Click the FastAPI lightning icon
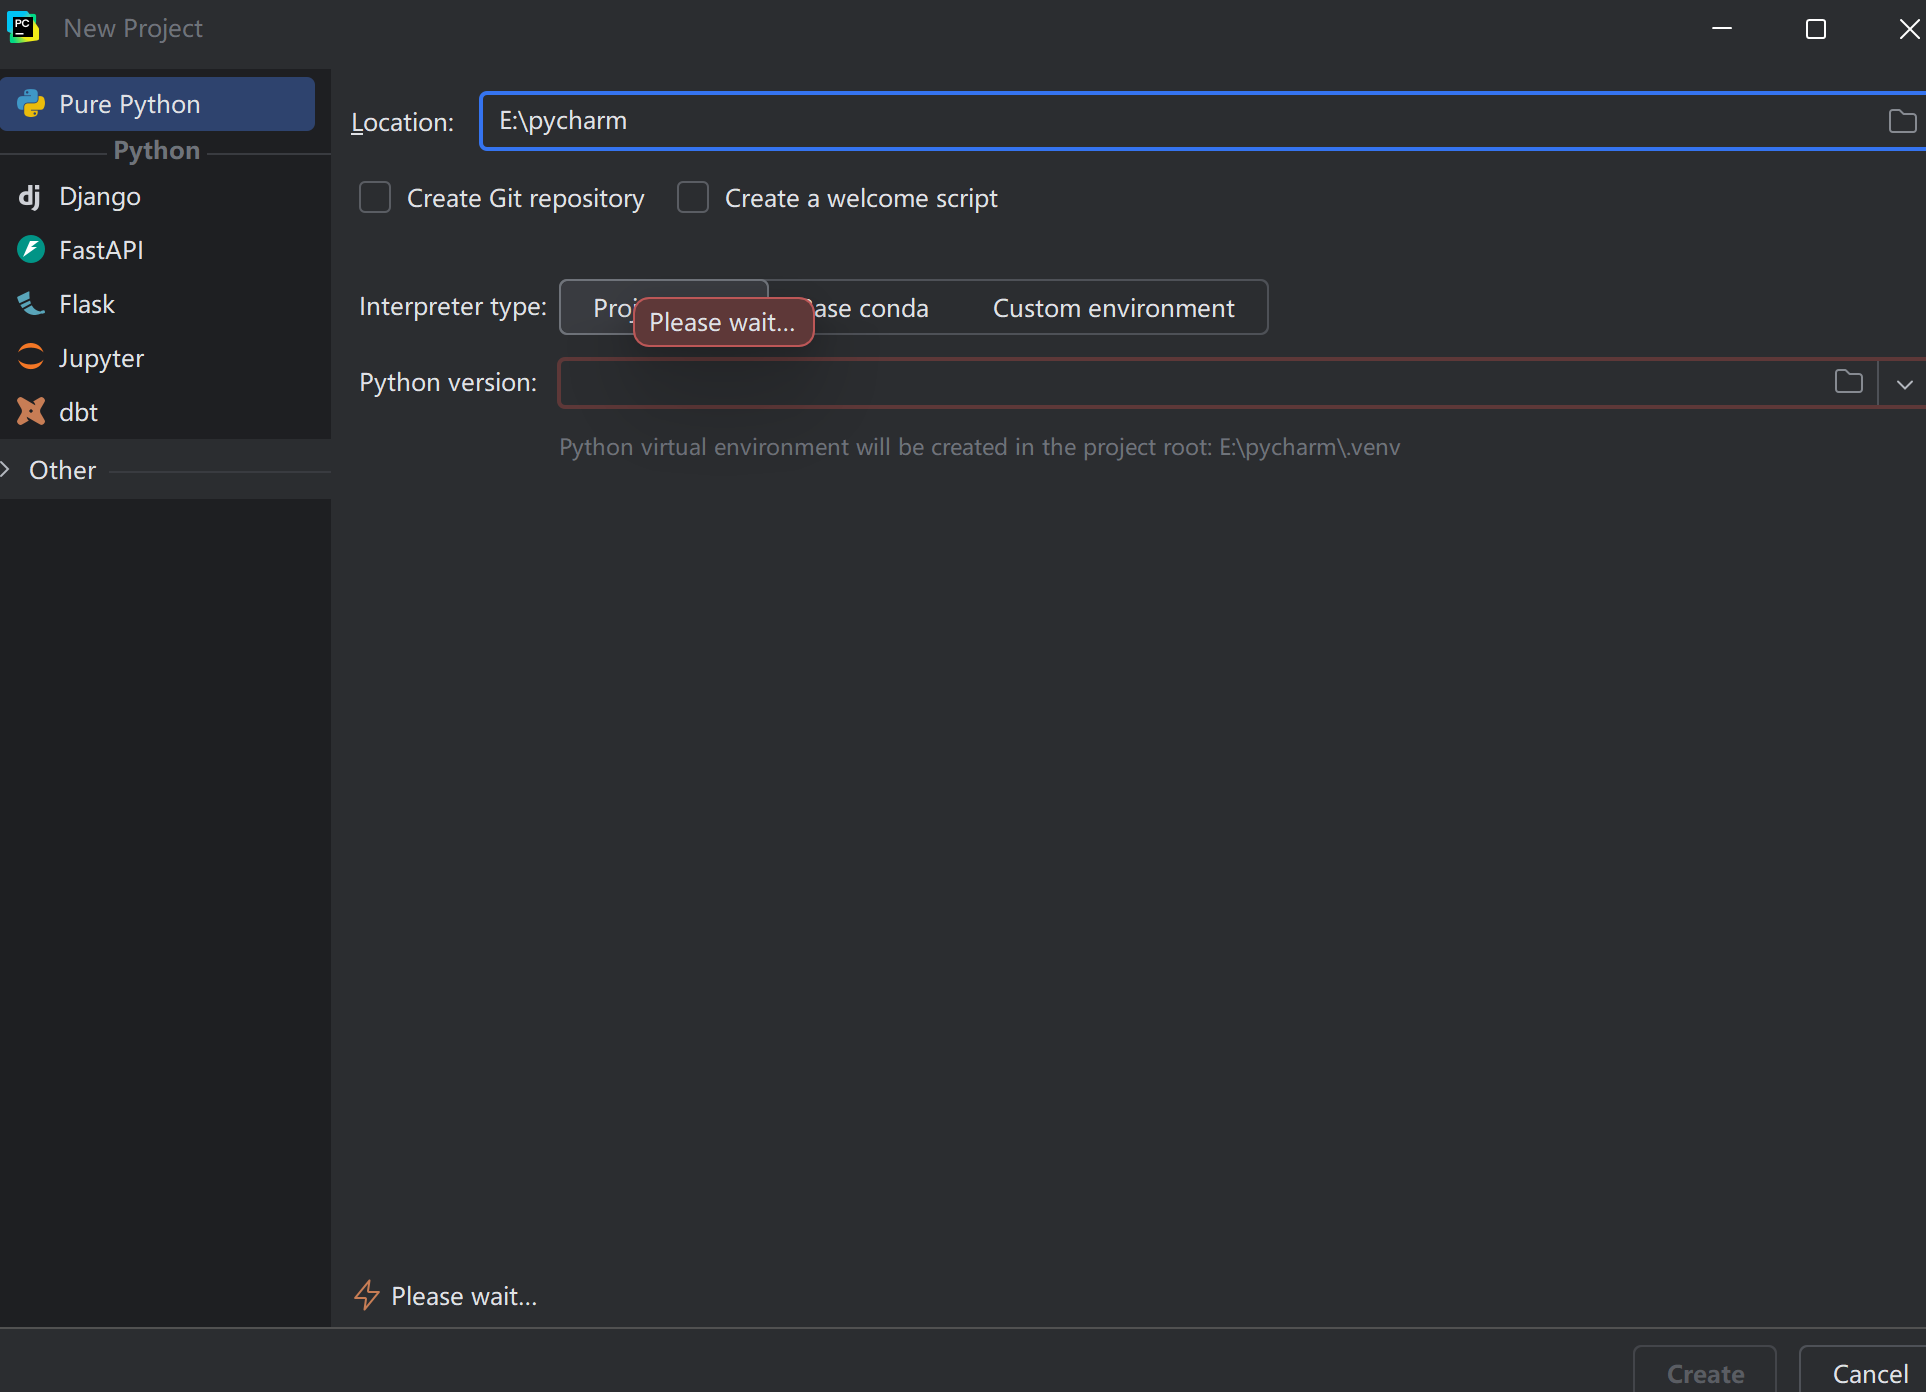 31,249
